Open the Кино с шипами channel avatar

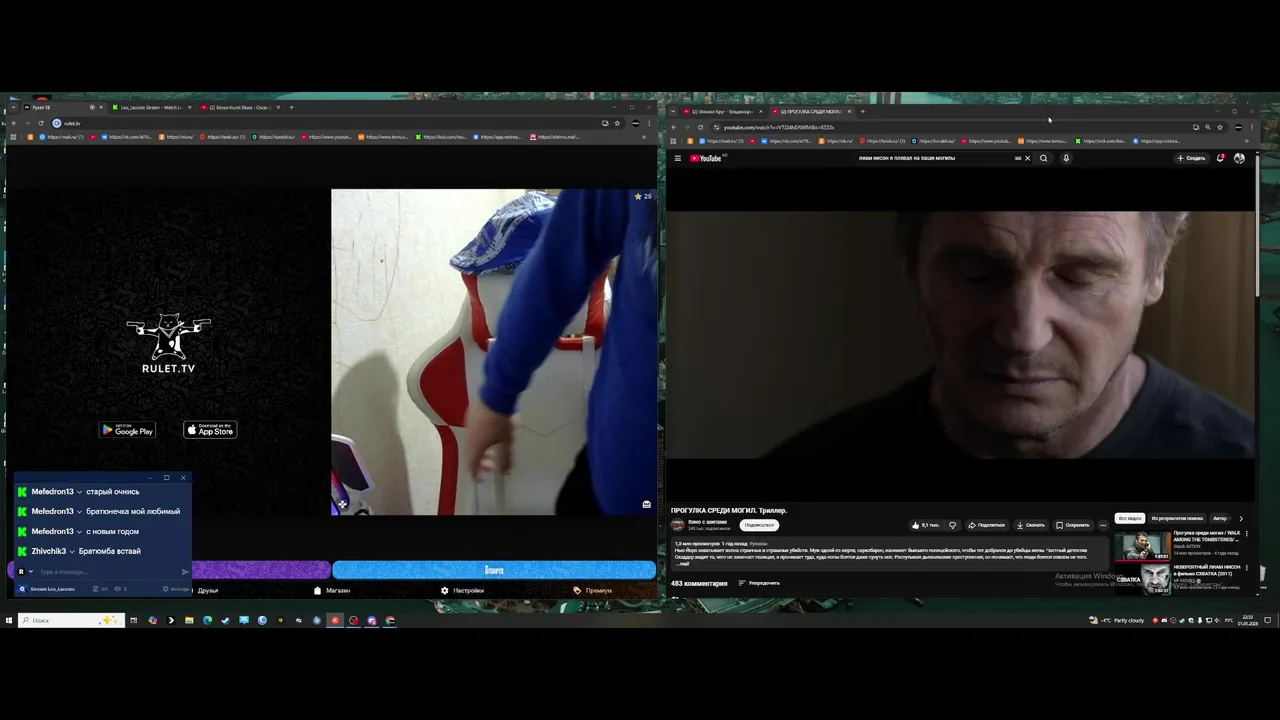(677, 524)
